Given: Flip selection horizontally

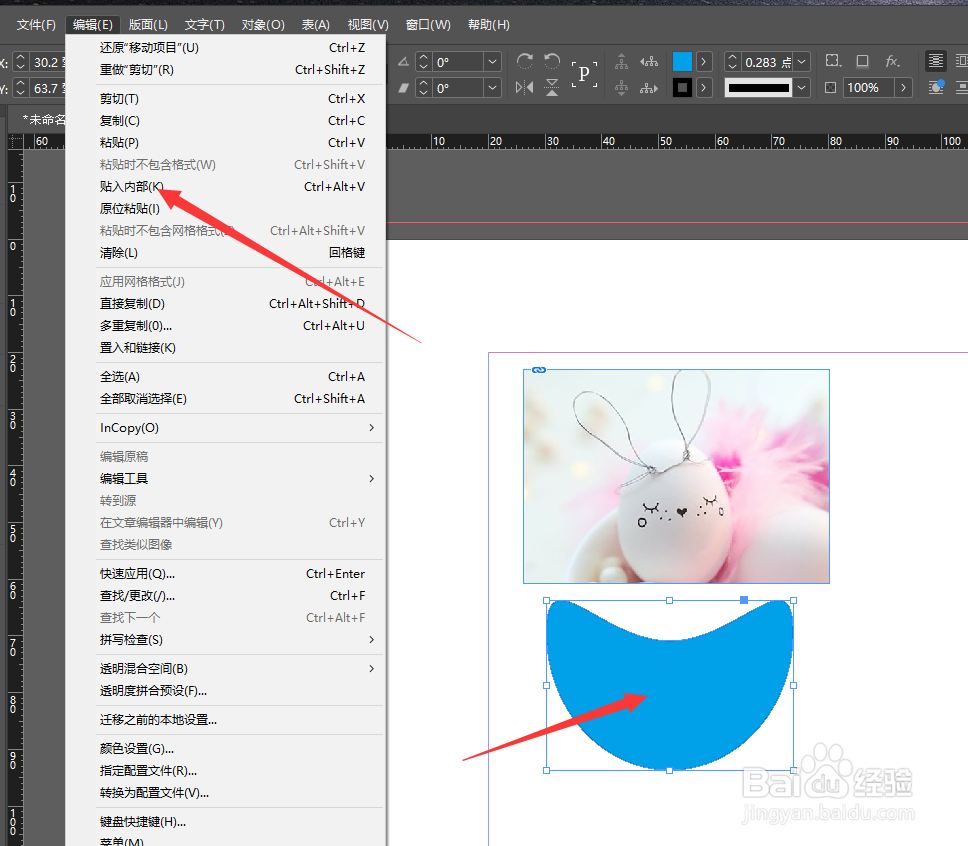Looking at the screenshot, I should 525,88.
